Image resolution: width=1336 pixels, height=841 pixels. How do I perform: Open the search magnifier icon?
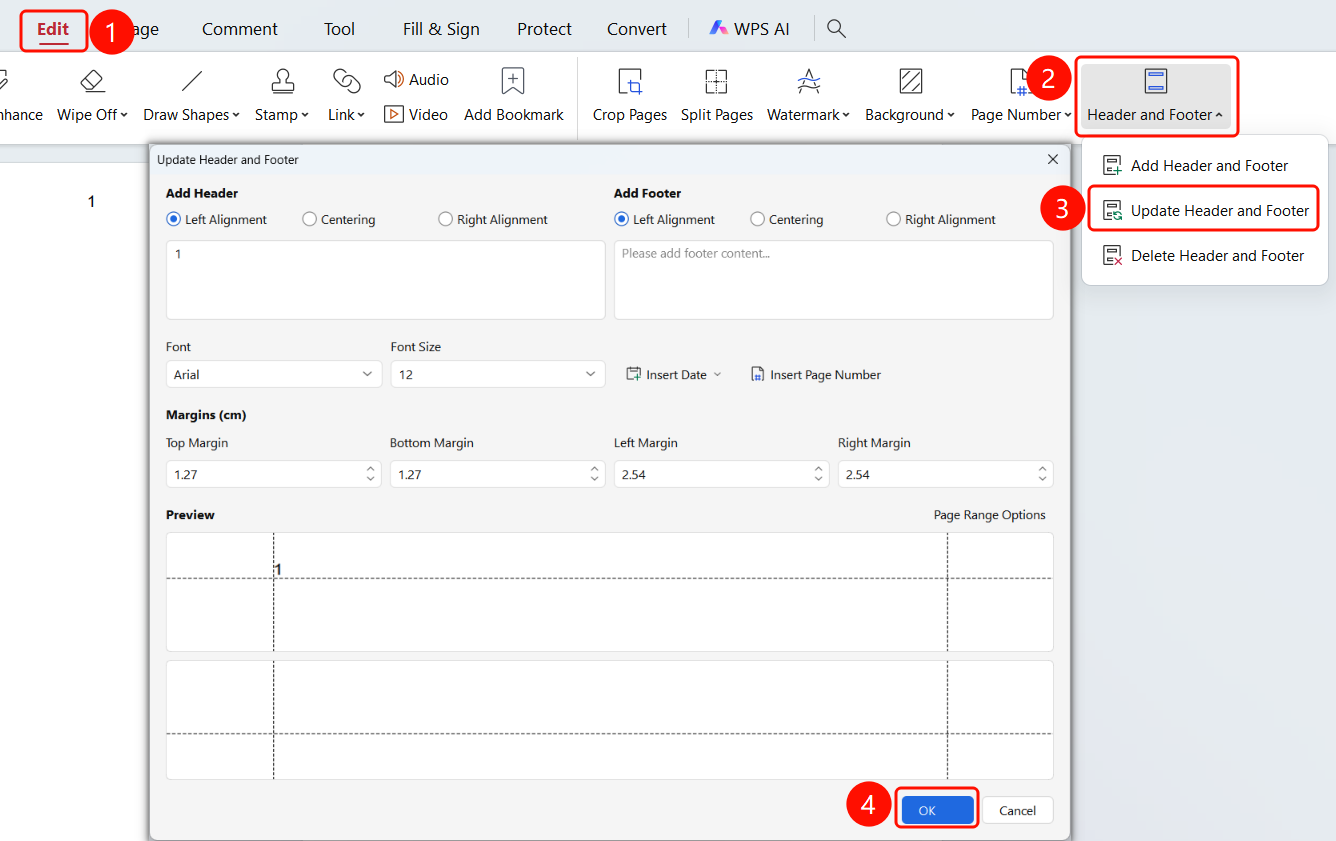[x=837, y=29]
